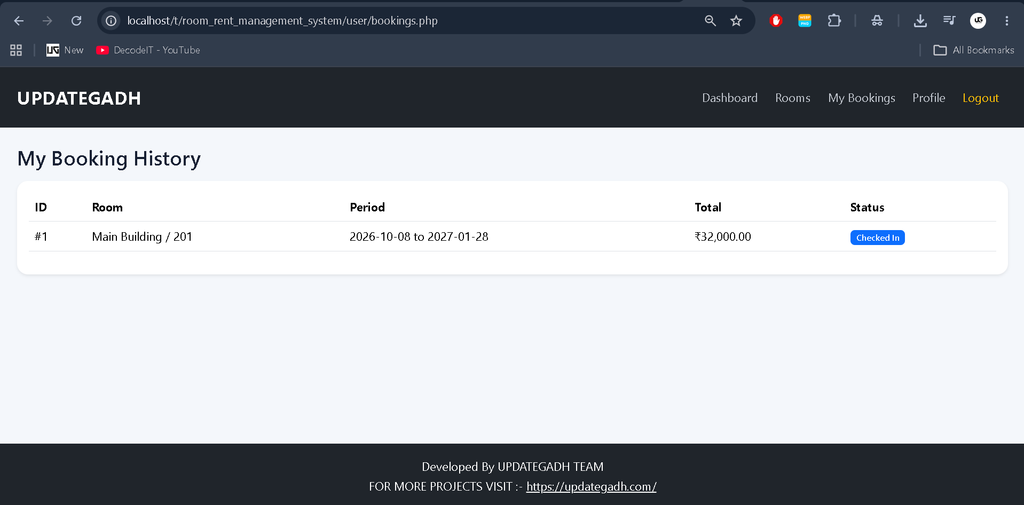This screenshot has width=1024, height=505.
Task: Click the 2026-10-08 to 2027-01-28 period
Action: point(419,236)
